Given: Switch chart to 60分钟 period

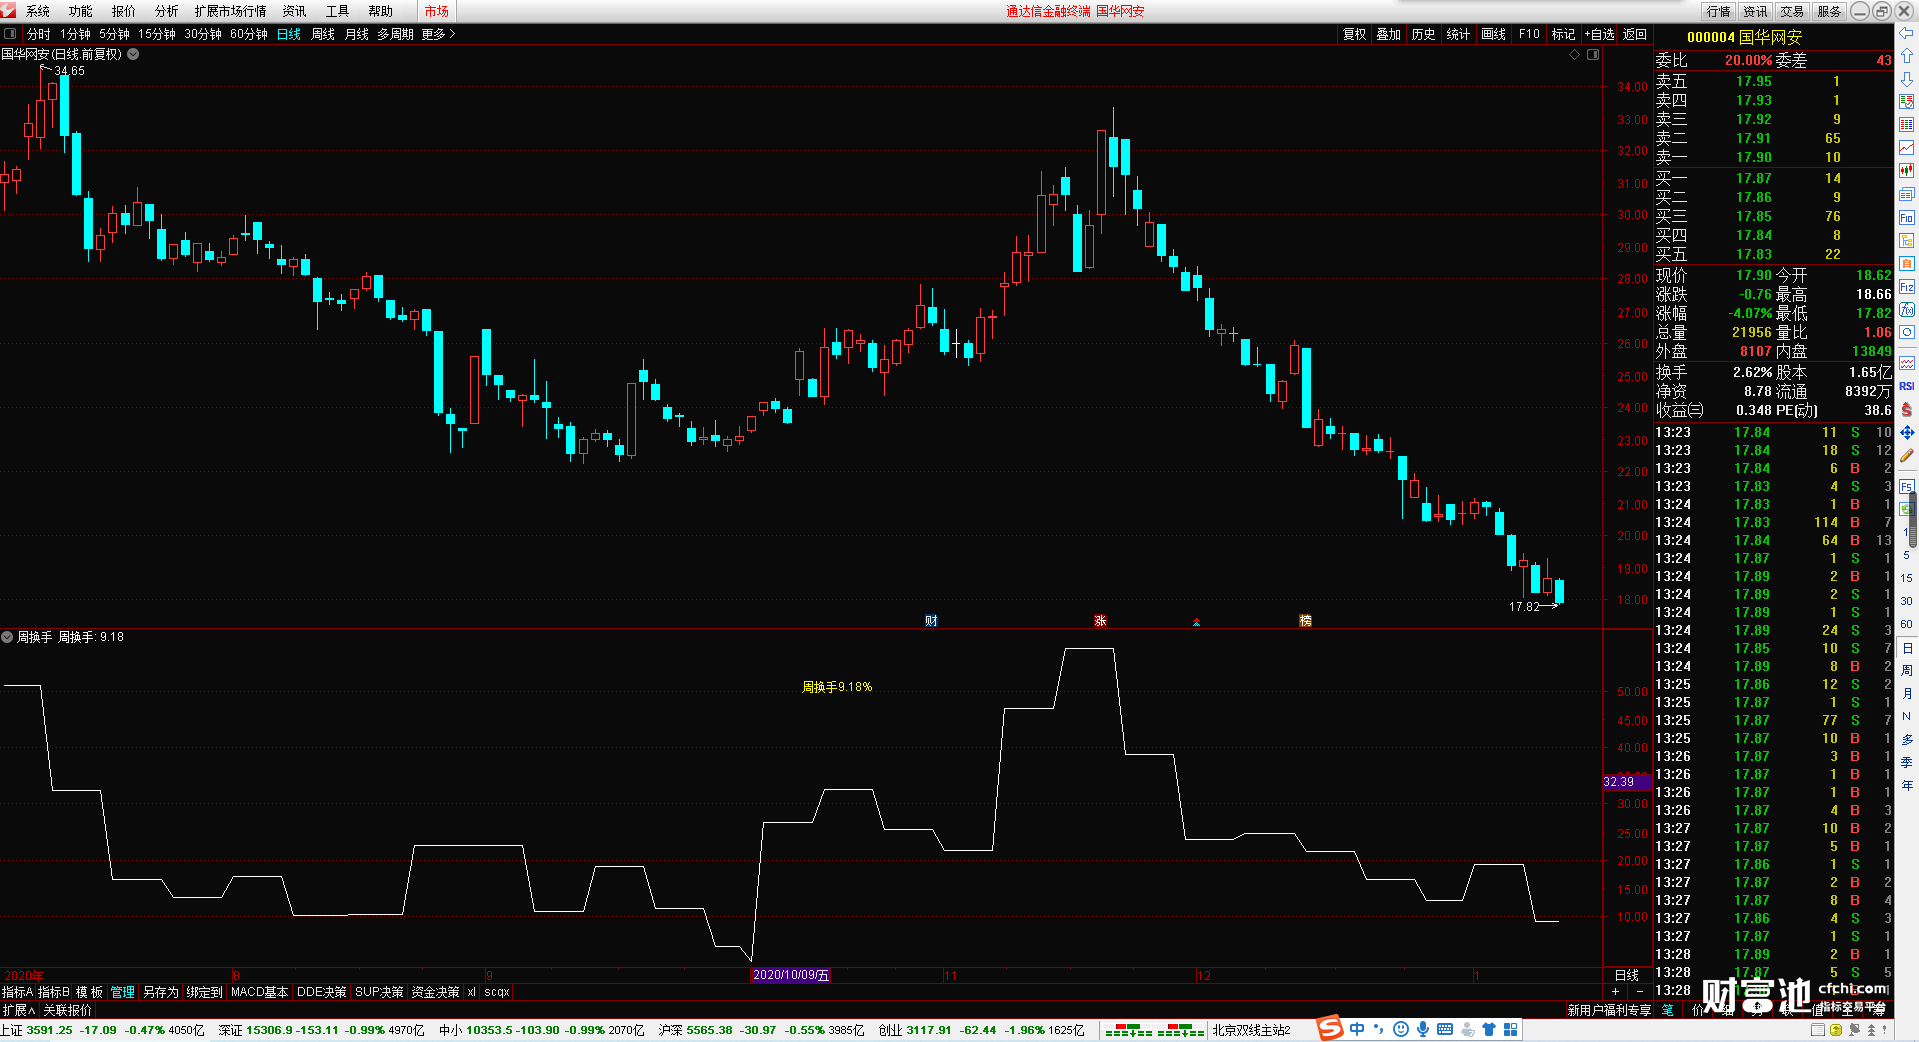Looking at the screenshot, I should [249, 34].
